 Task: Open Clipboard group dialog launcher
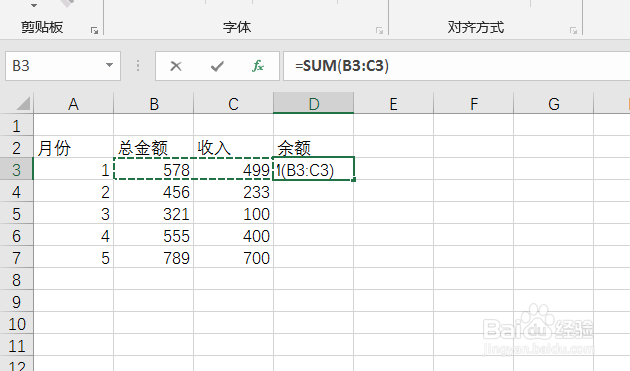coord(94,31)
